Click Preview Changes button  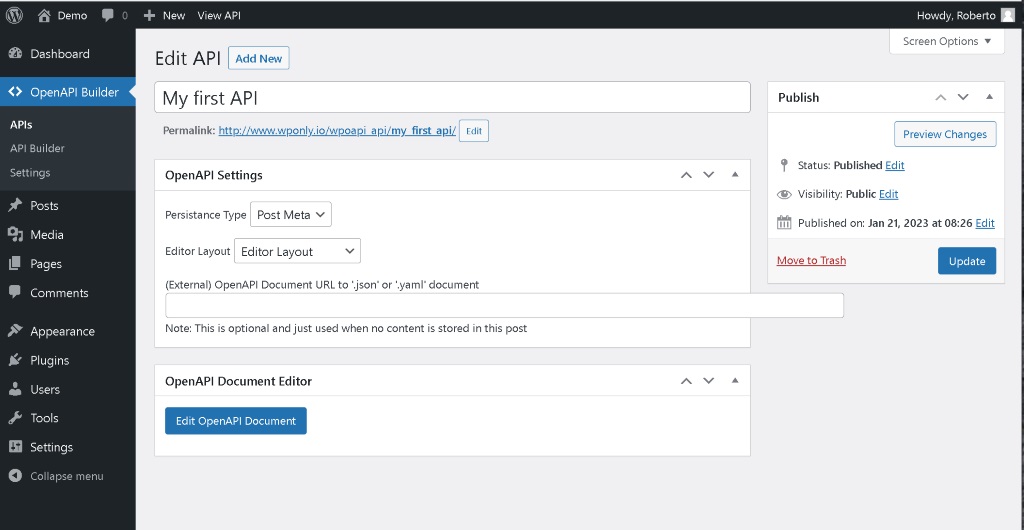pos(945,134)
